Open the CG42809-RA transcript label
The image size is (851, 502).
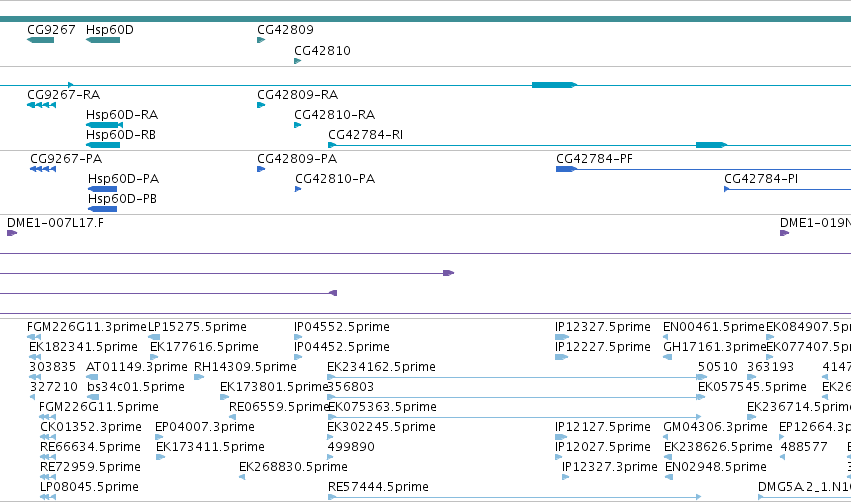[x=297, y=94]
